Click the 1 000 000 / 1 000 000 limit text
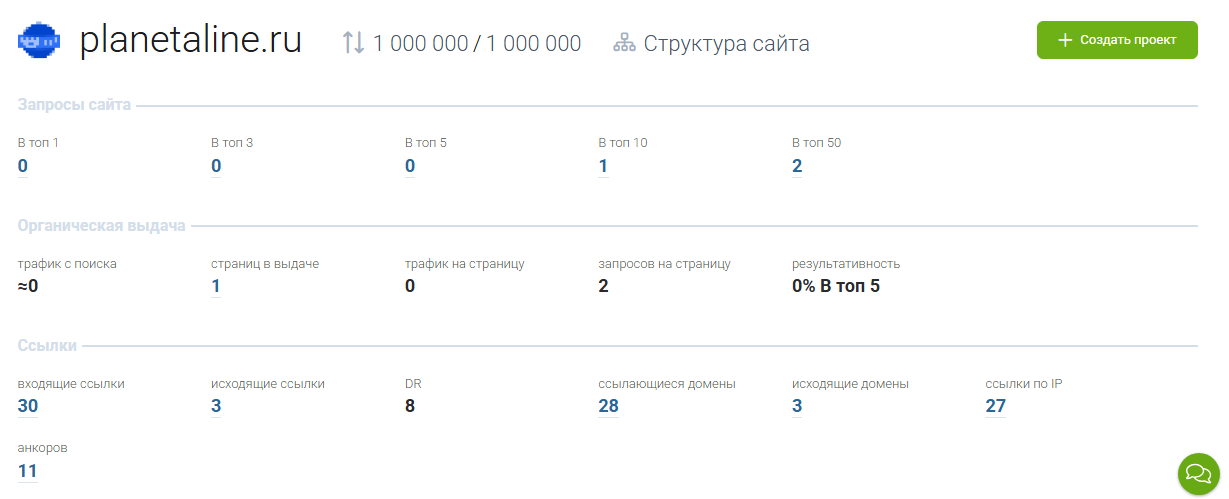Viewport: 1229px width, 499px height. 477,44
